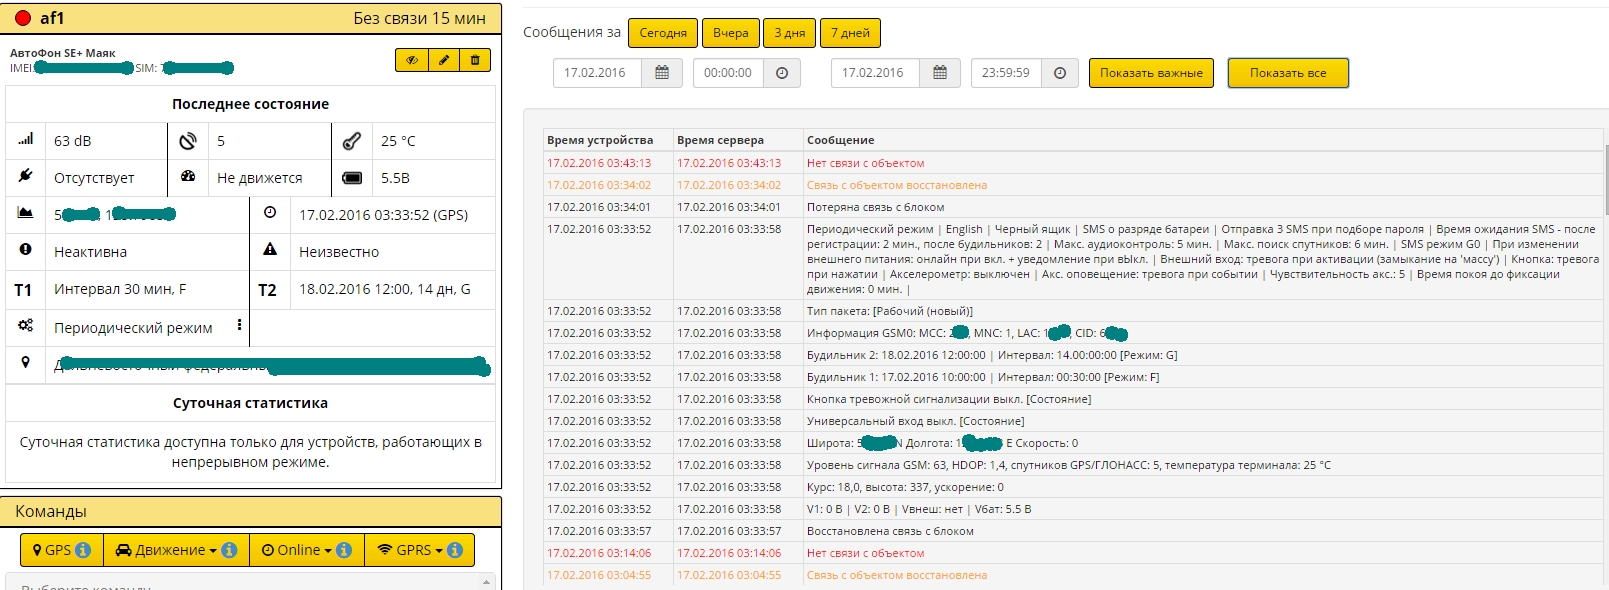This screenshot has height=590, width=1609.
Task: Toggle visibility with the eye icon button
Action: pos(412,60)
